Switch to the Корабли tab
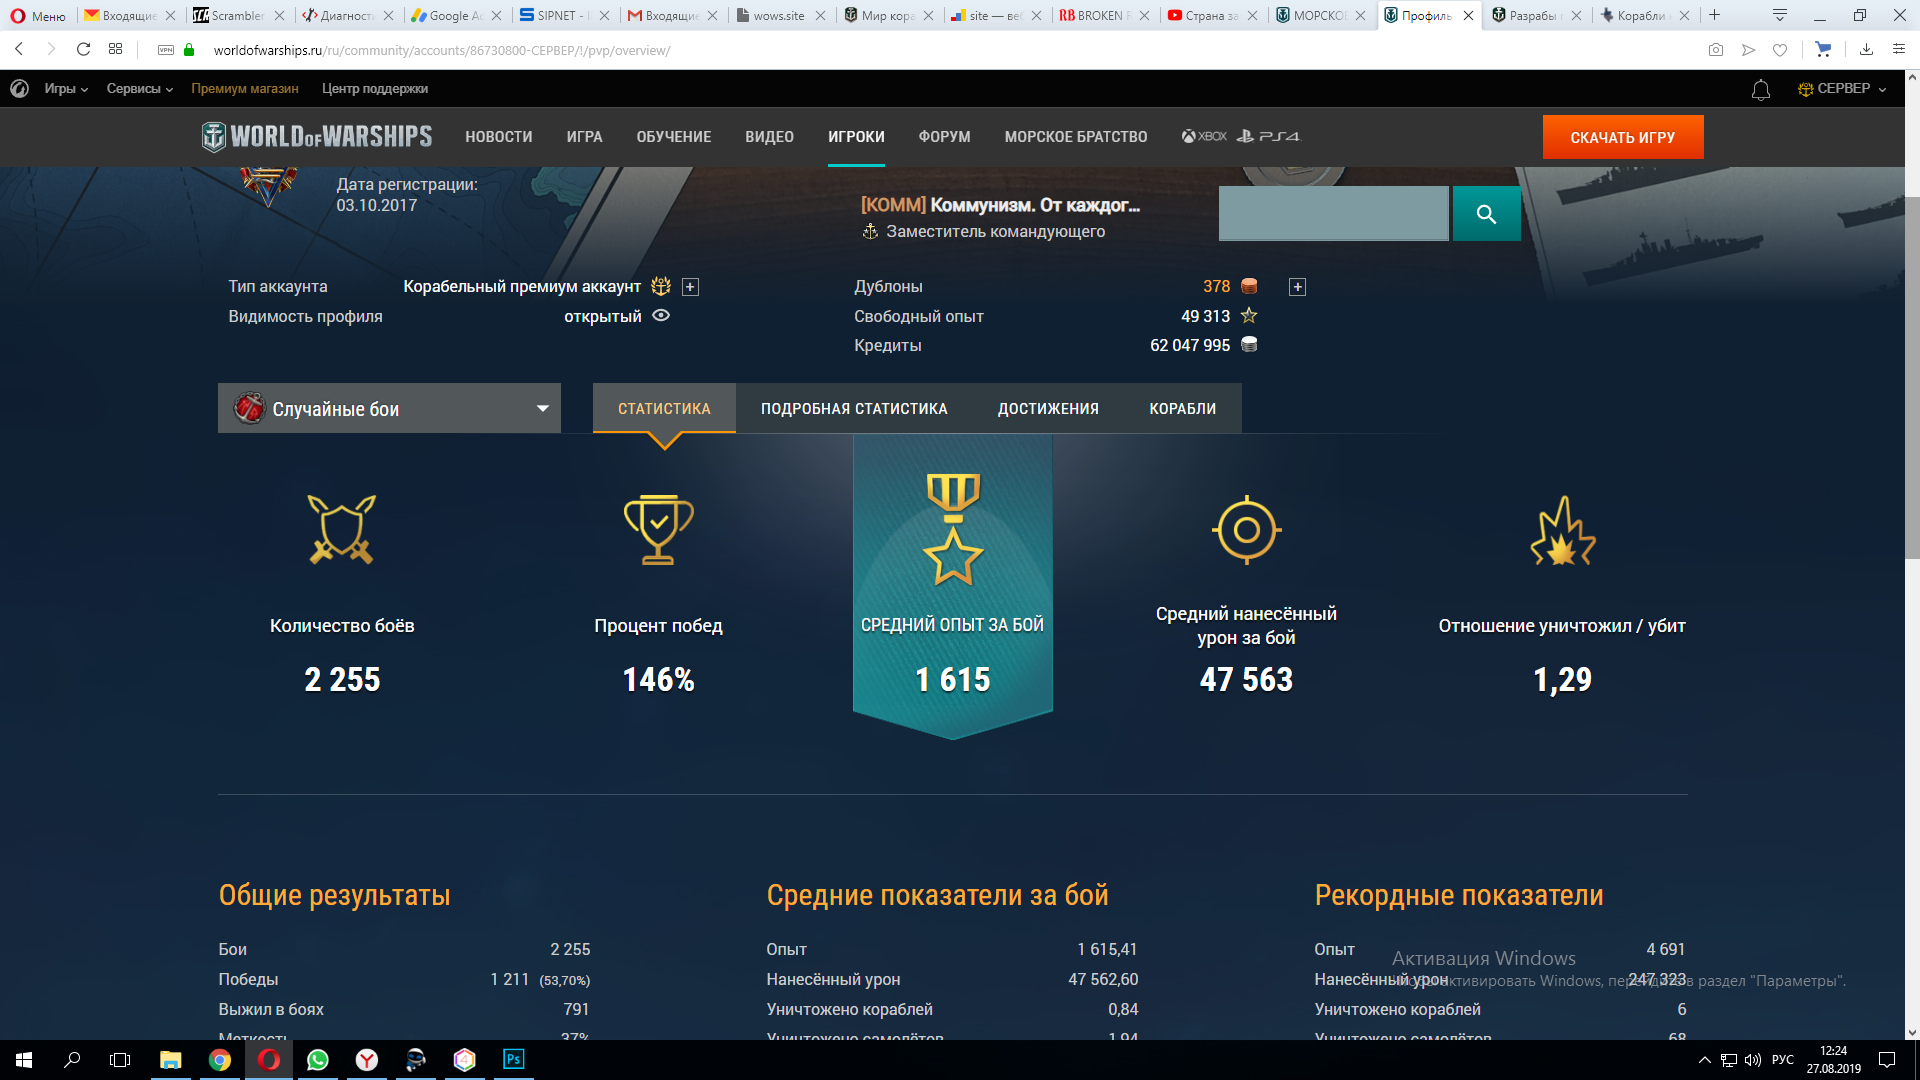This screenshot has width=1920, height=1080. (x=1183, y=409)
